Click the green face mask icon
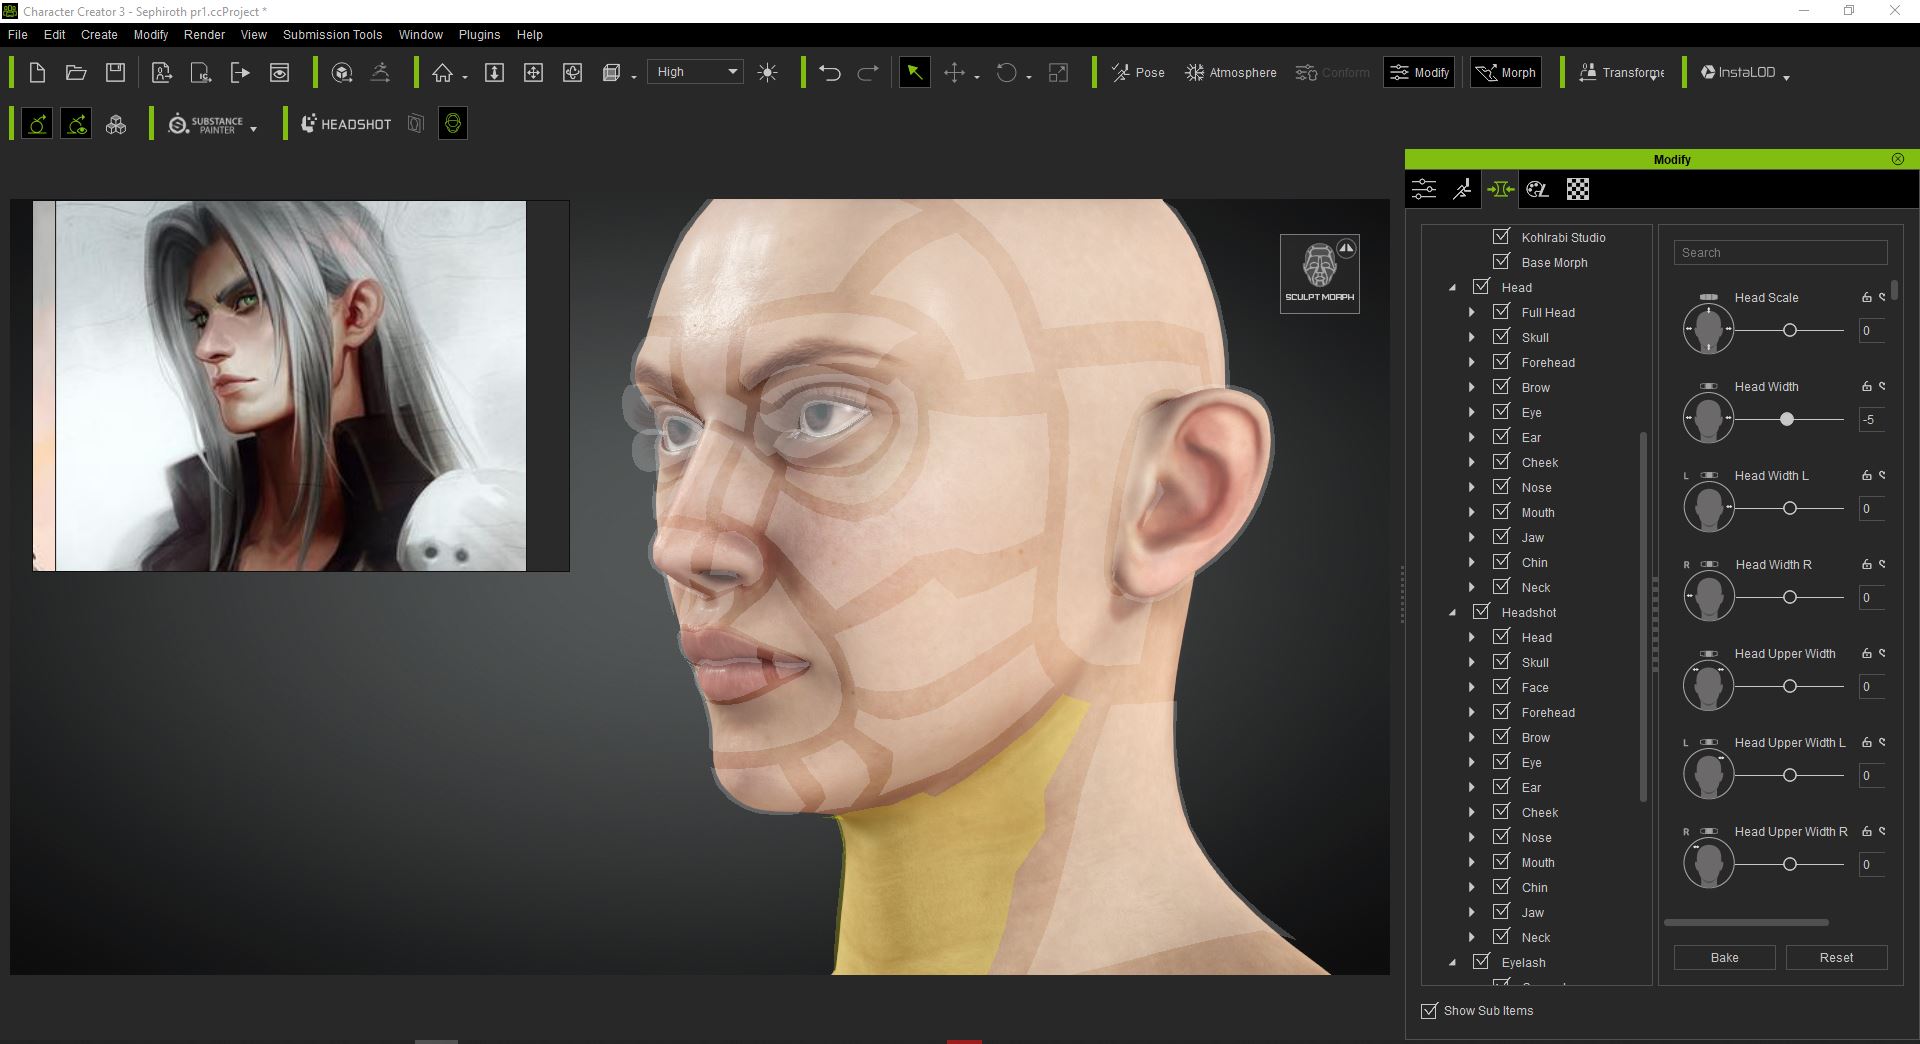The image size is (1920, 1044). pyautogui.click(x=453, y=124)
